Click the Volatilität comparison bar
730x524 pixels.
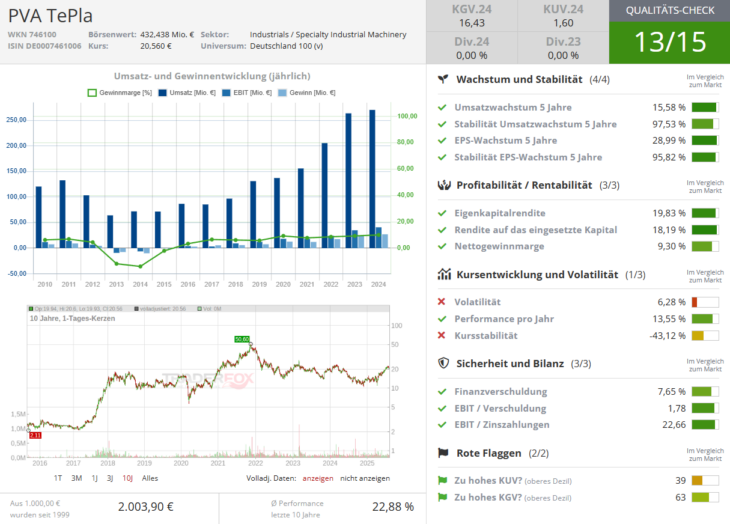pos(705,302)
